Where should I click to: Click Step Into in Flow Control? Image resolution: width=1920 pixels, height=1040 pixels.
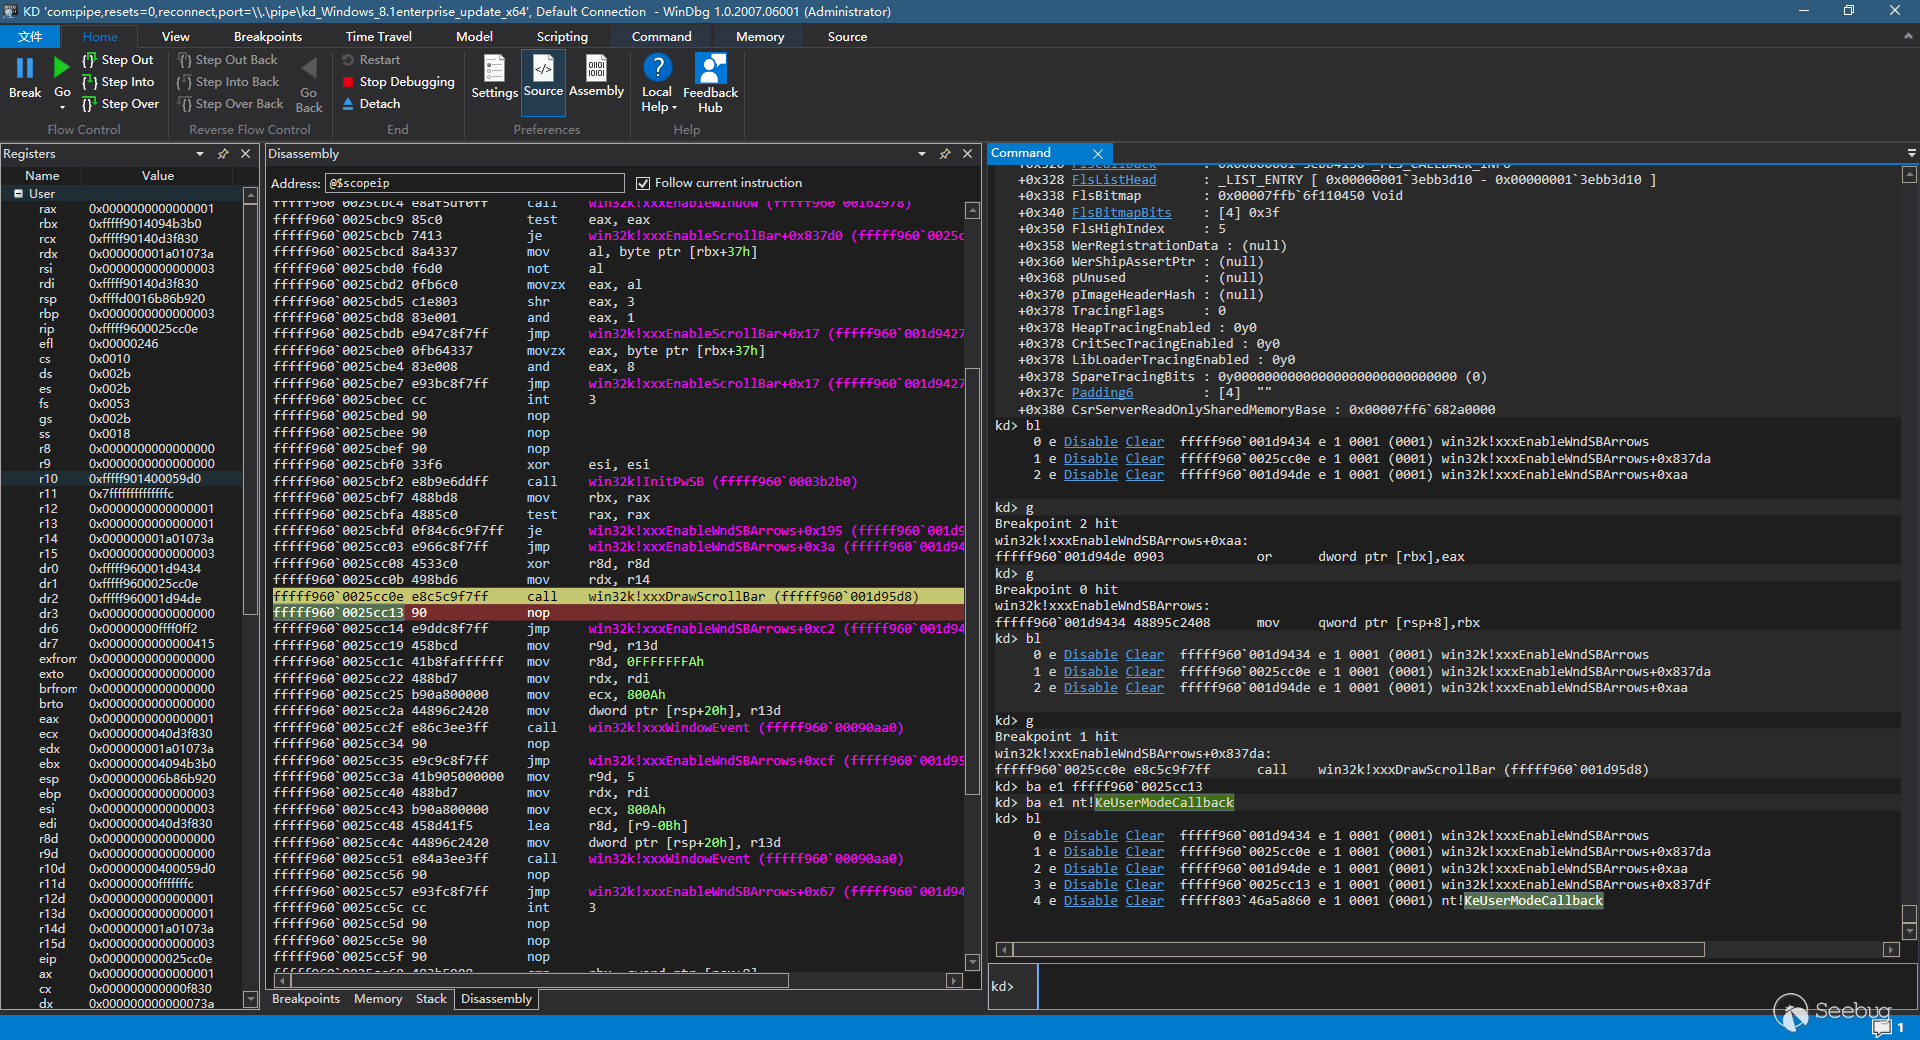point(118,82)
